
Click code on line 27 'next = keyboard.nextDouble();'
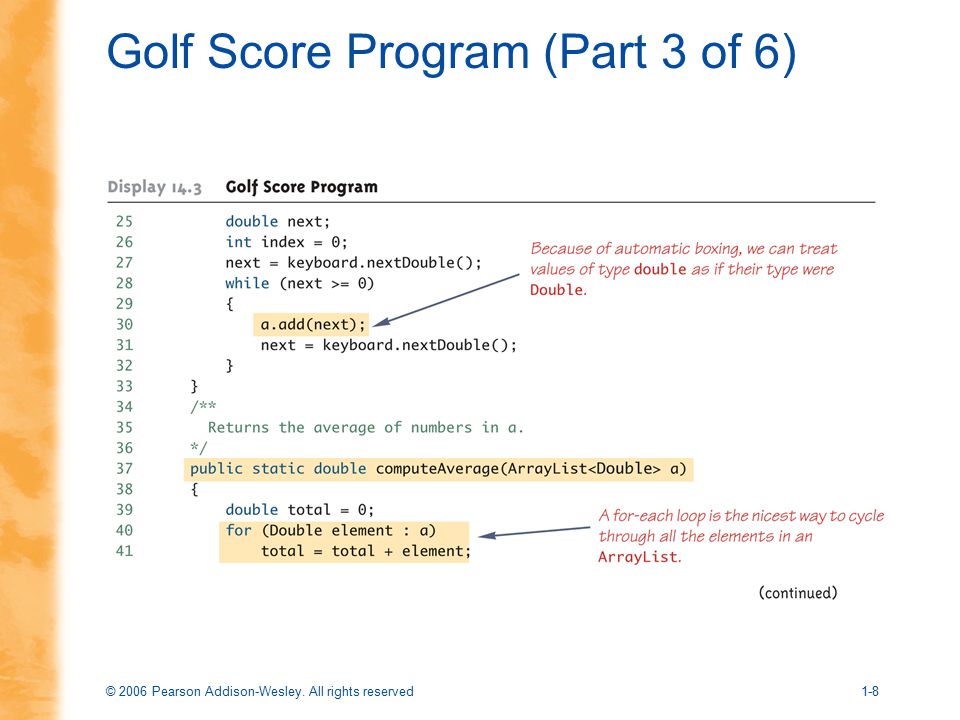tap(353, 263)
